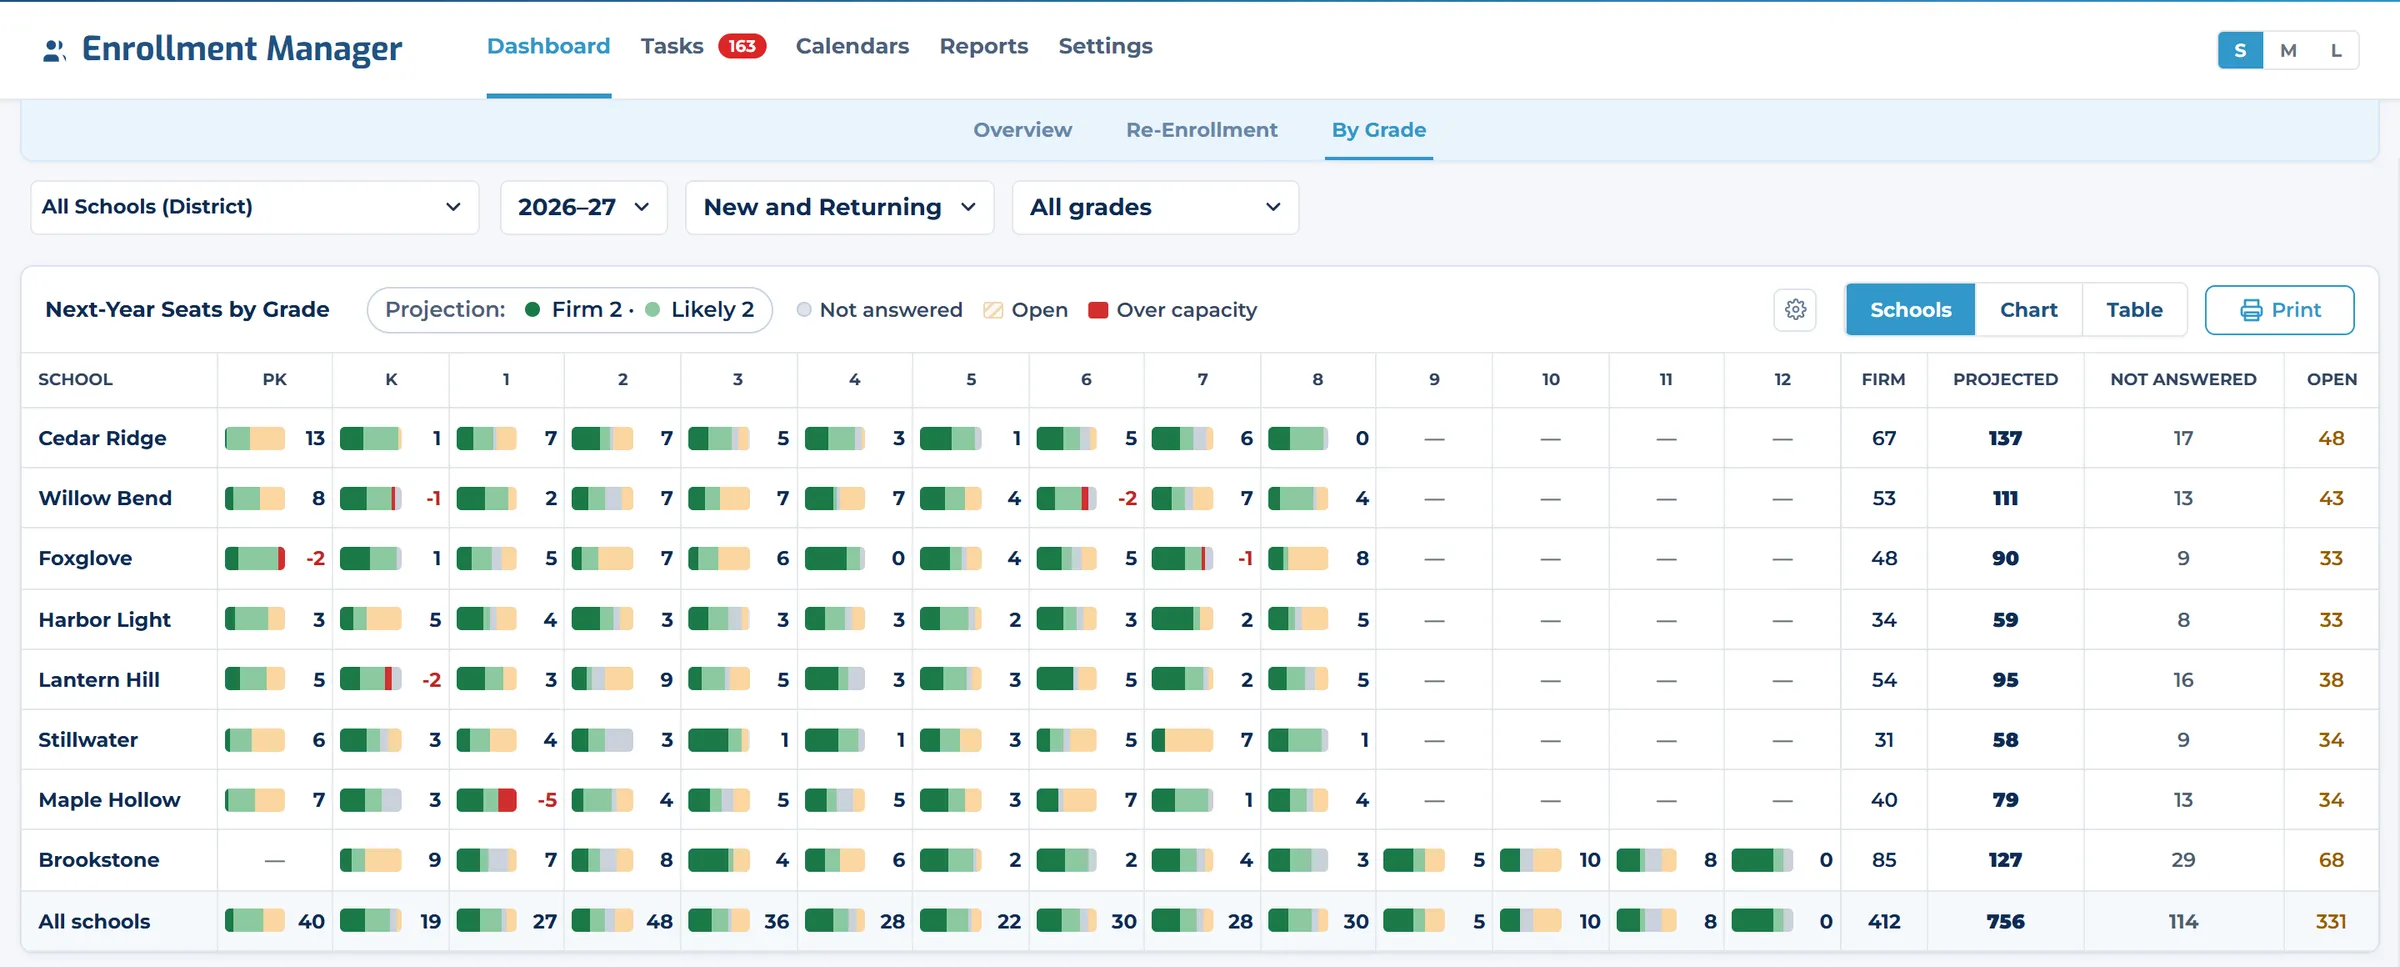This screenshot has height=967, width=2400.
Task: Click the Open hatched legend icon
Action: tap(993, 310)
